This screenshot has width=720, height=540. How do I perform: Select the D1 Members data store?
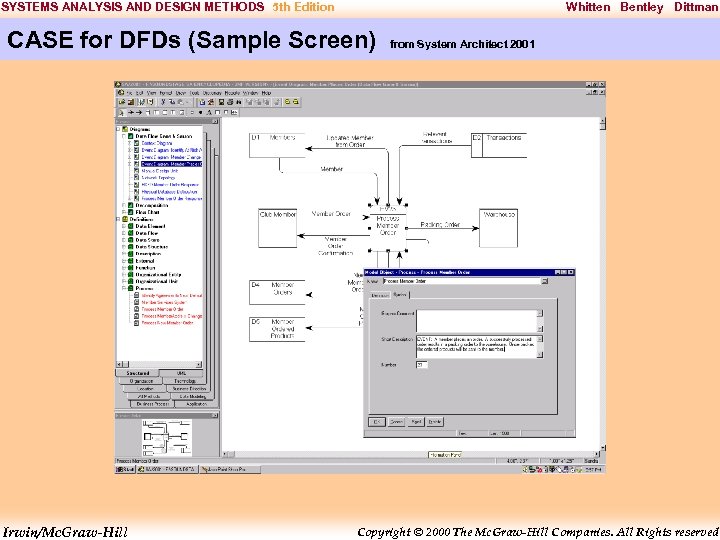pyautogui.click(x=277, y=145)
